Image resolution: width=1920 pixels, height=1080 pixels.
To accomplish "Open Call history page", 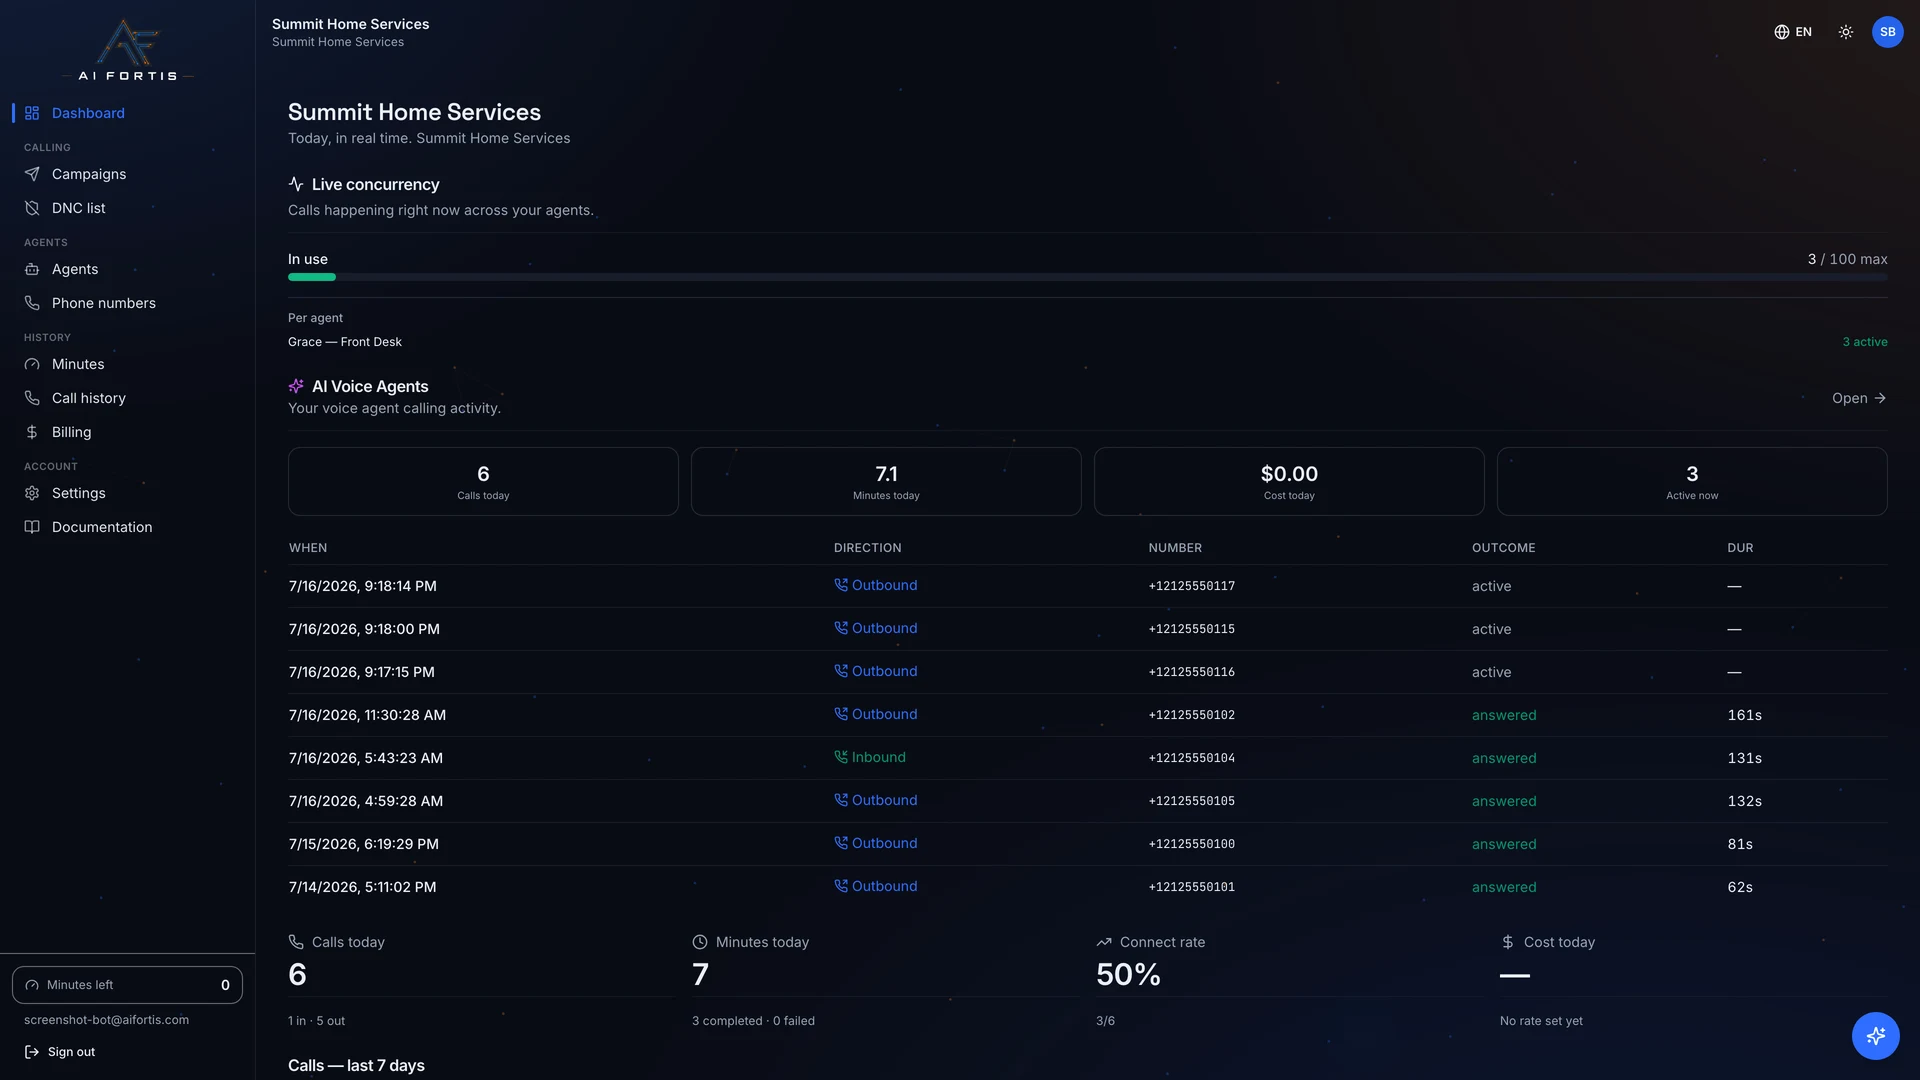I will (128, 398).
